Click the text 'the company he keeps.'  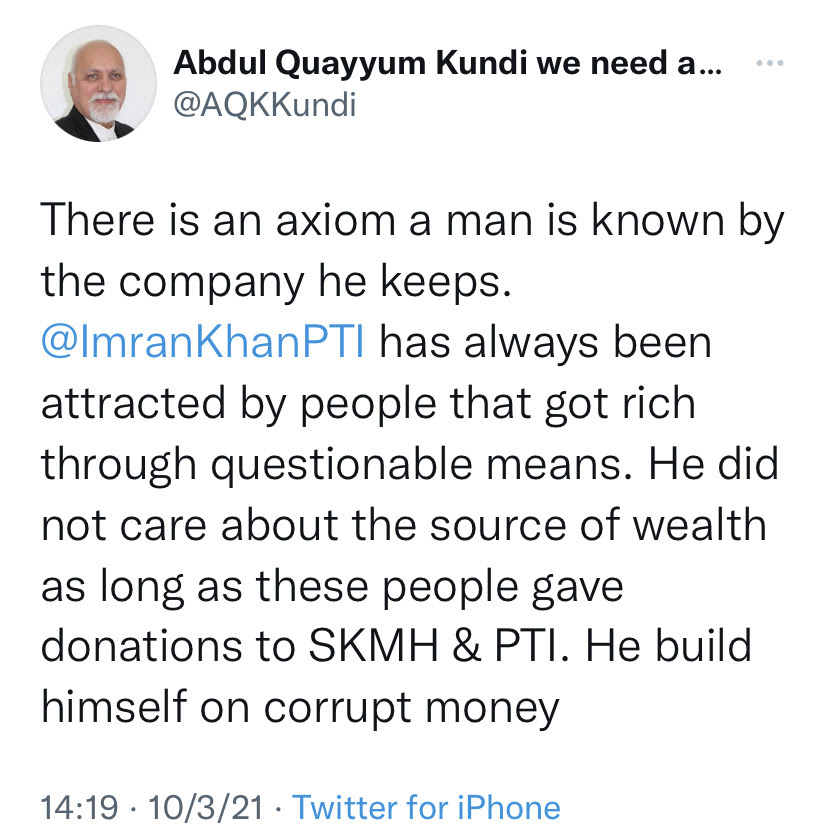(276, 282)
